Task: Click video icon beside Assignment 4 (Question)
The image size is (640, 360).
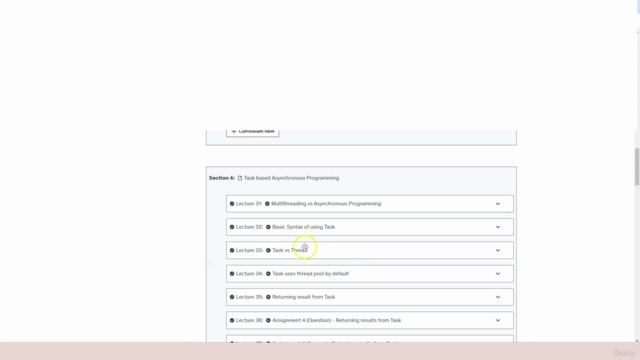Action: pos(268,320)
